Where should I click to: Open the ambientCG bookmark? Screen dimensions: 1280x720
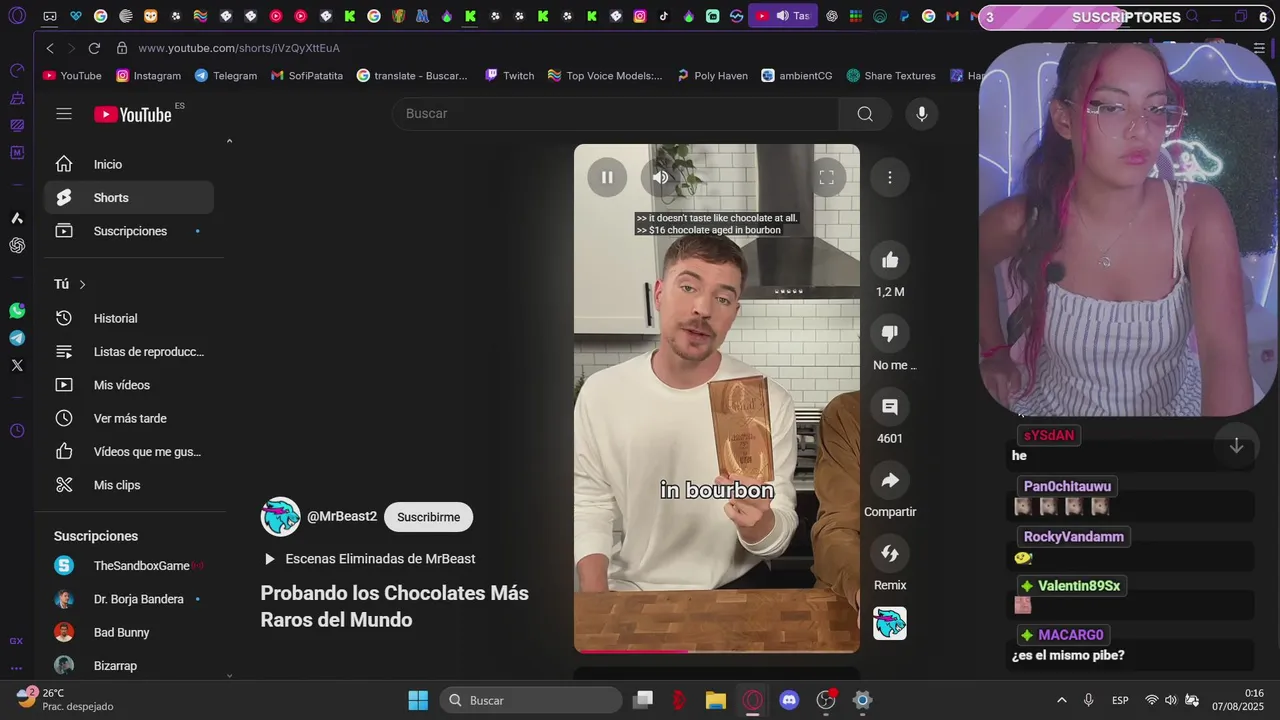(797, 75)
